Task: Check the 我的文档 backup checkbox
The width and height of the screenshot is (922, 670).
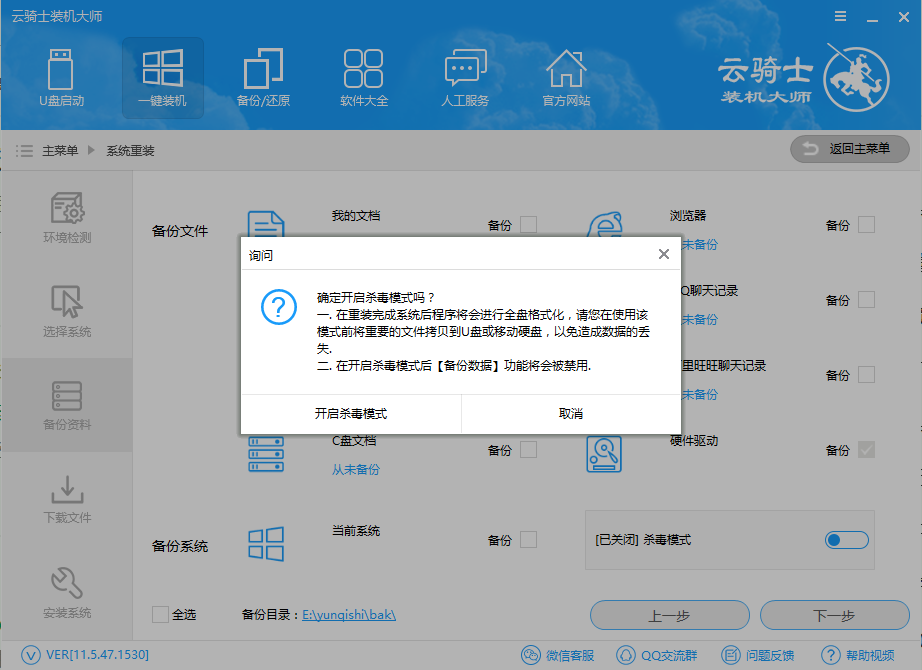Action: click(529, 224)
